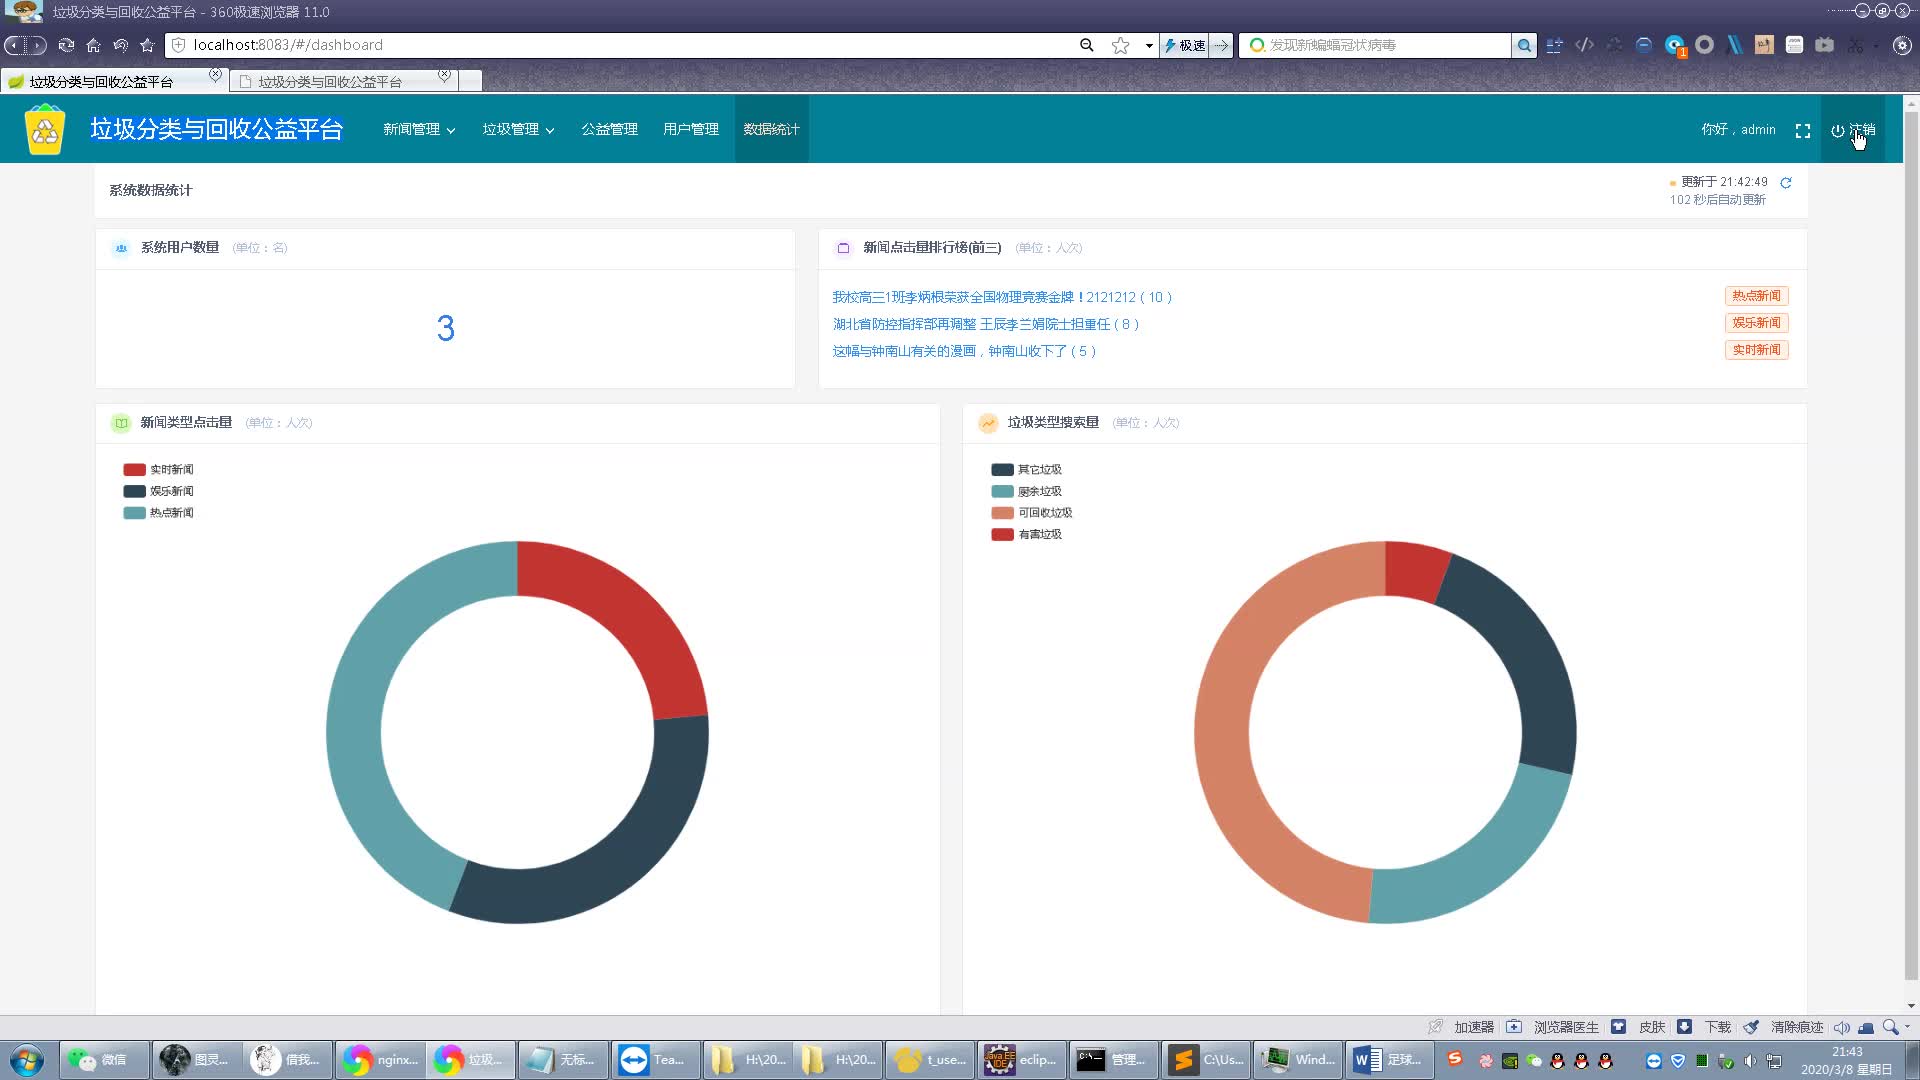Click the video player extension icon
The image size is (1920, 1080).
click(x=1824, y=45)
